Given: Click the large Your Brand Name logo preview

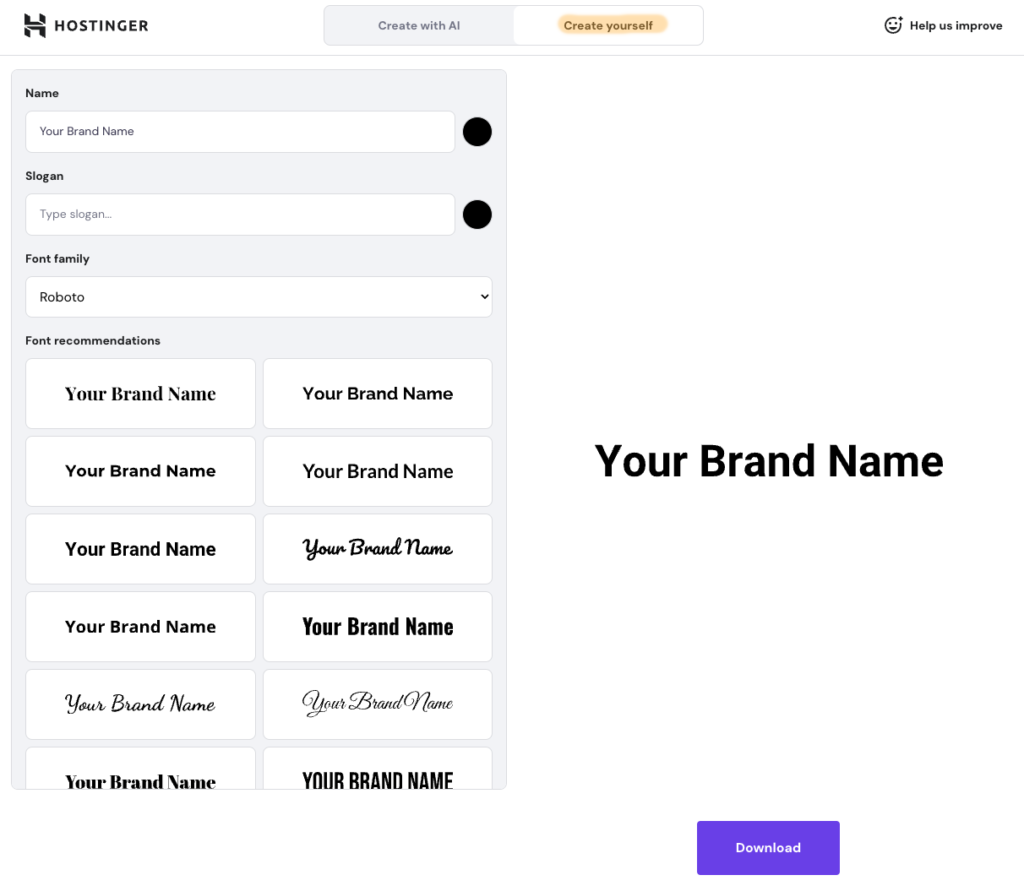Looking at the screenshot, I should [769, 461].
